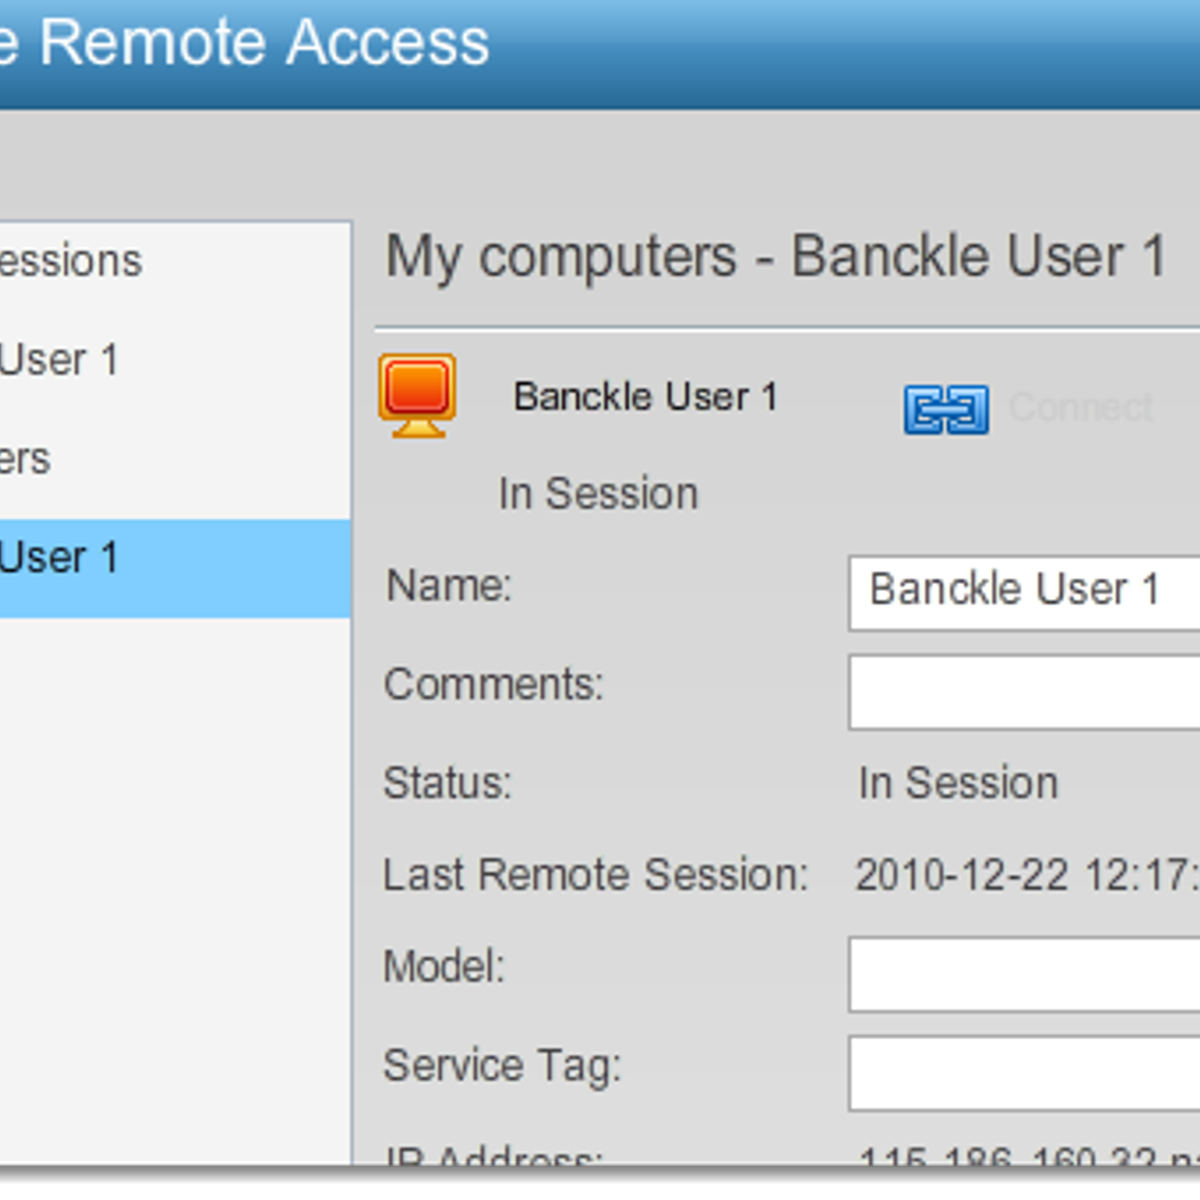
Task: Click the Last Remote Session label
Action: 595,875
